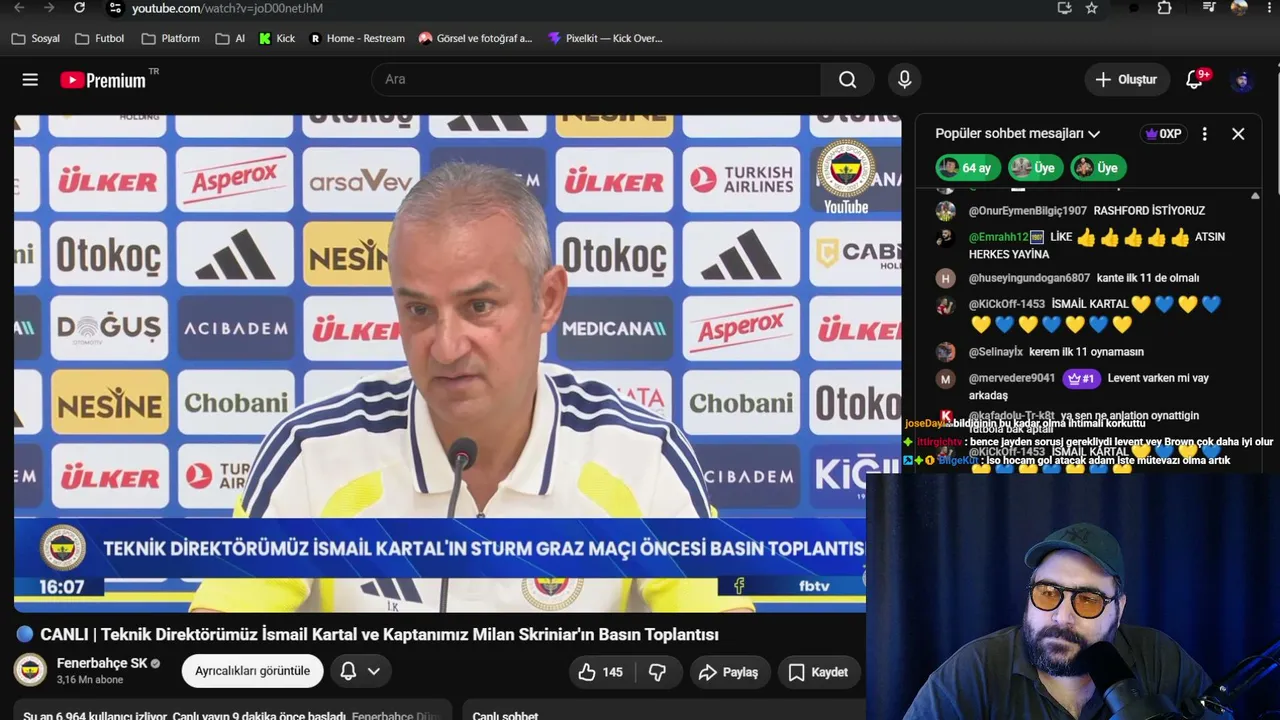Click chat user @mervedere9041

tap(1011, 378)
